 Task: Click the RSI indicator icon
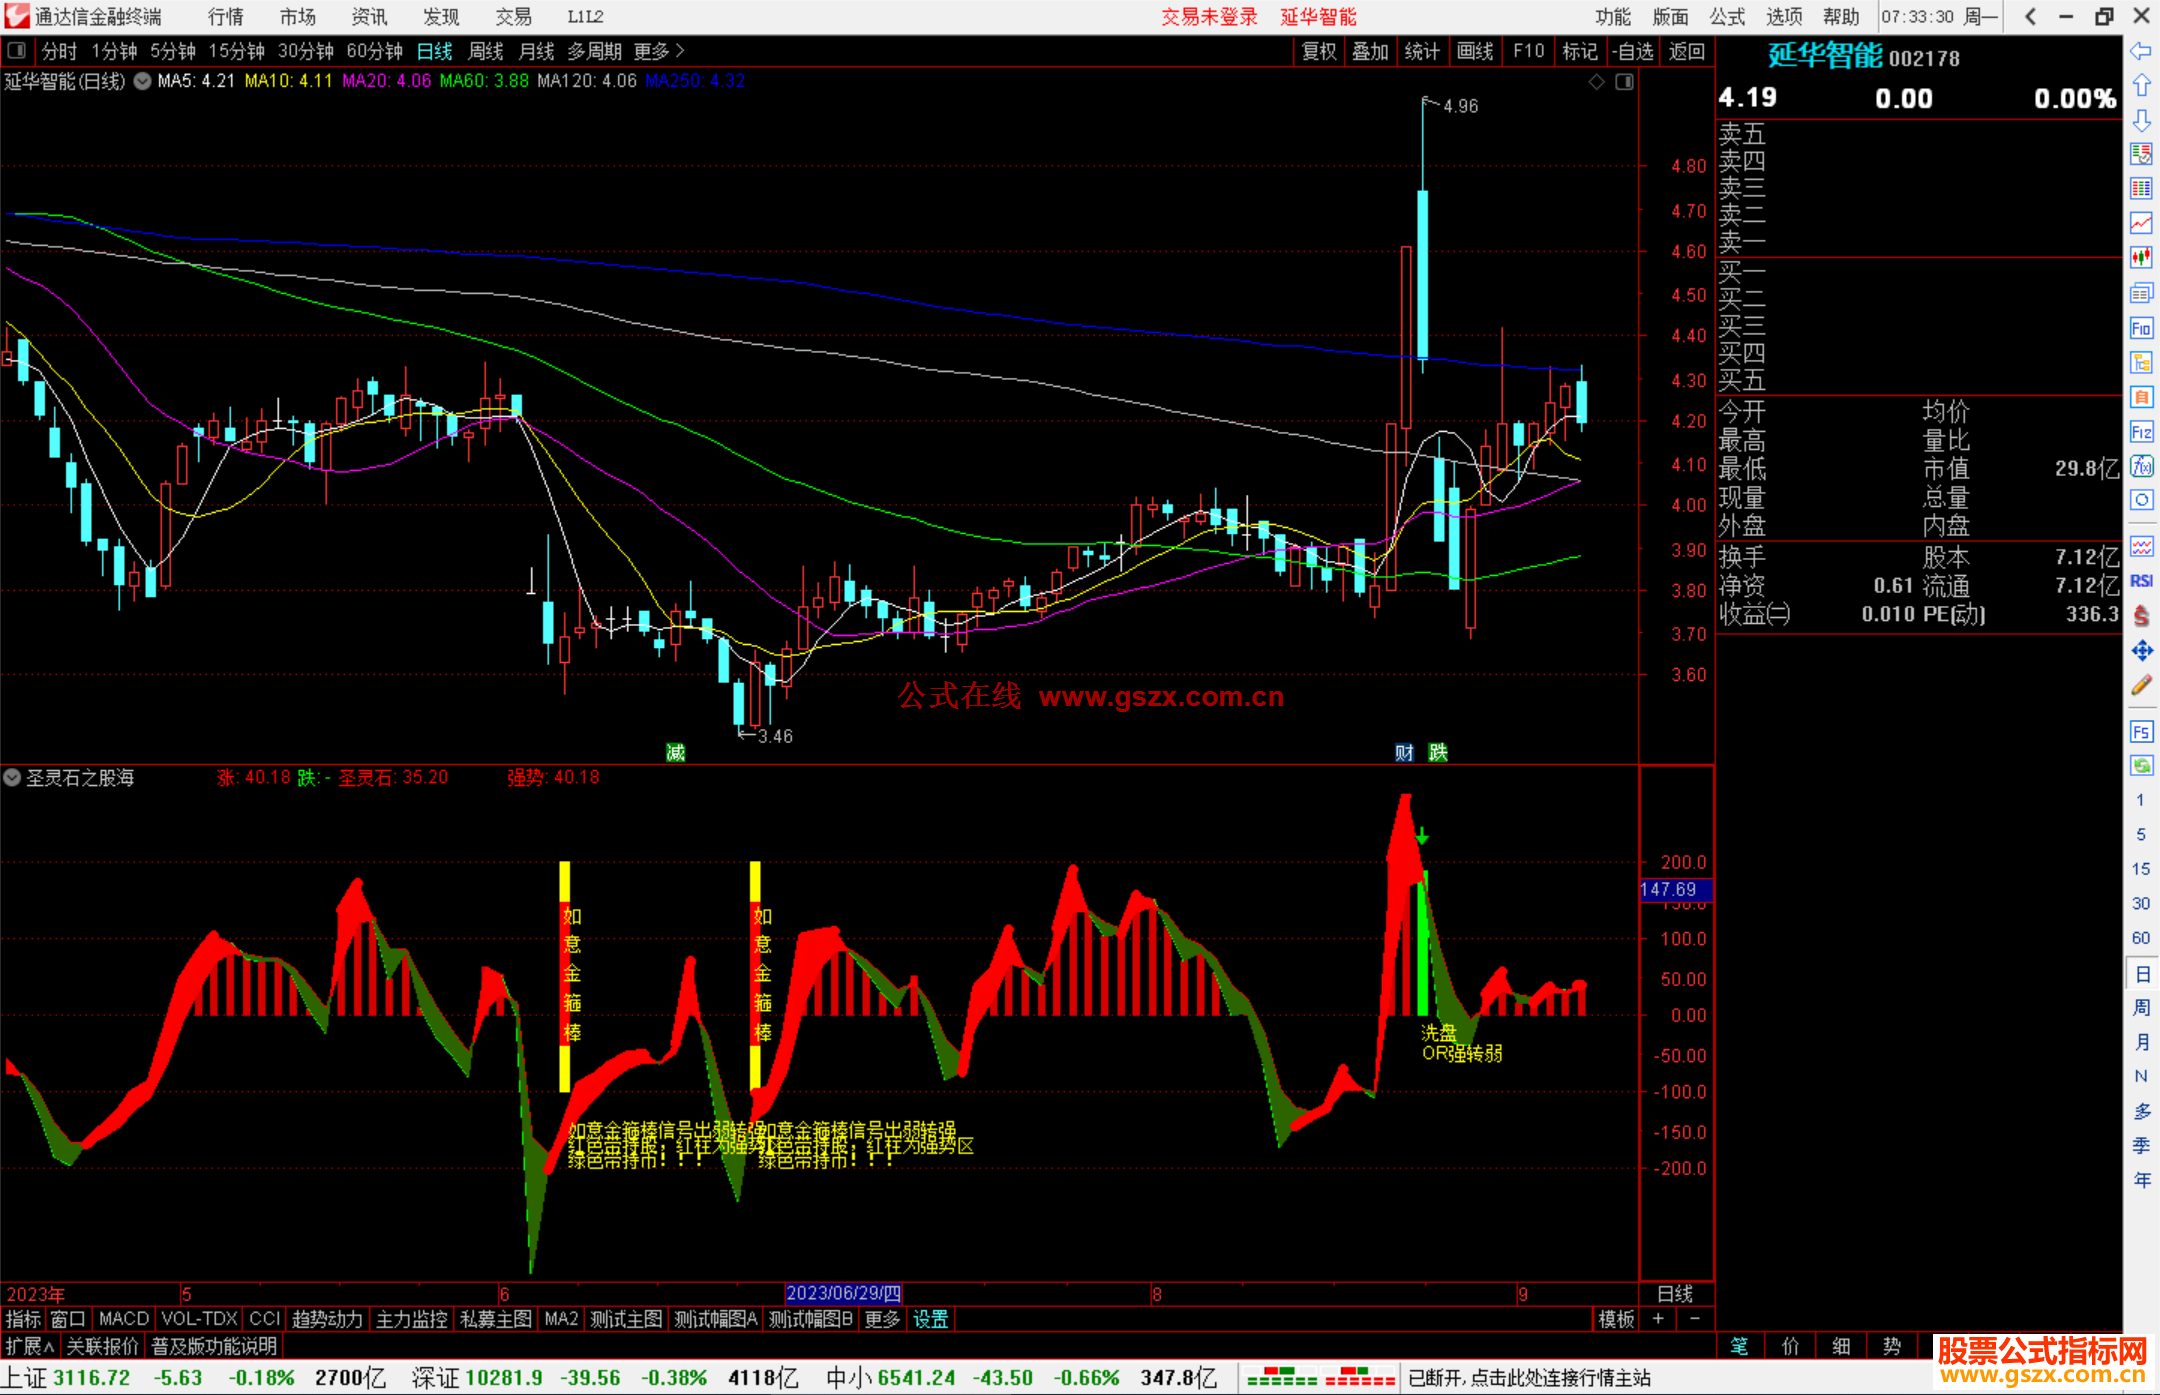pos(2141,581)
